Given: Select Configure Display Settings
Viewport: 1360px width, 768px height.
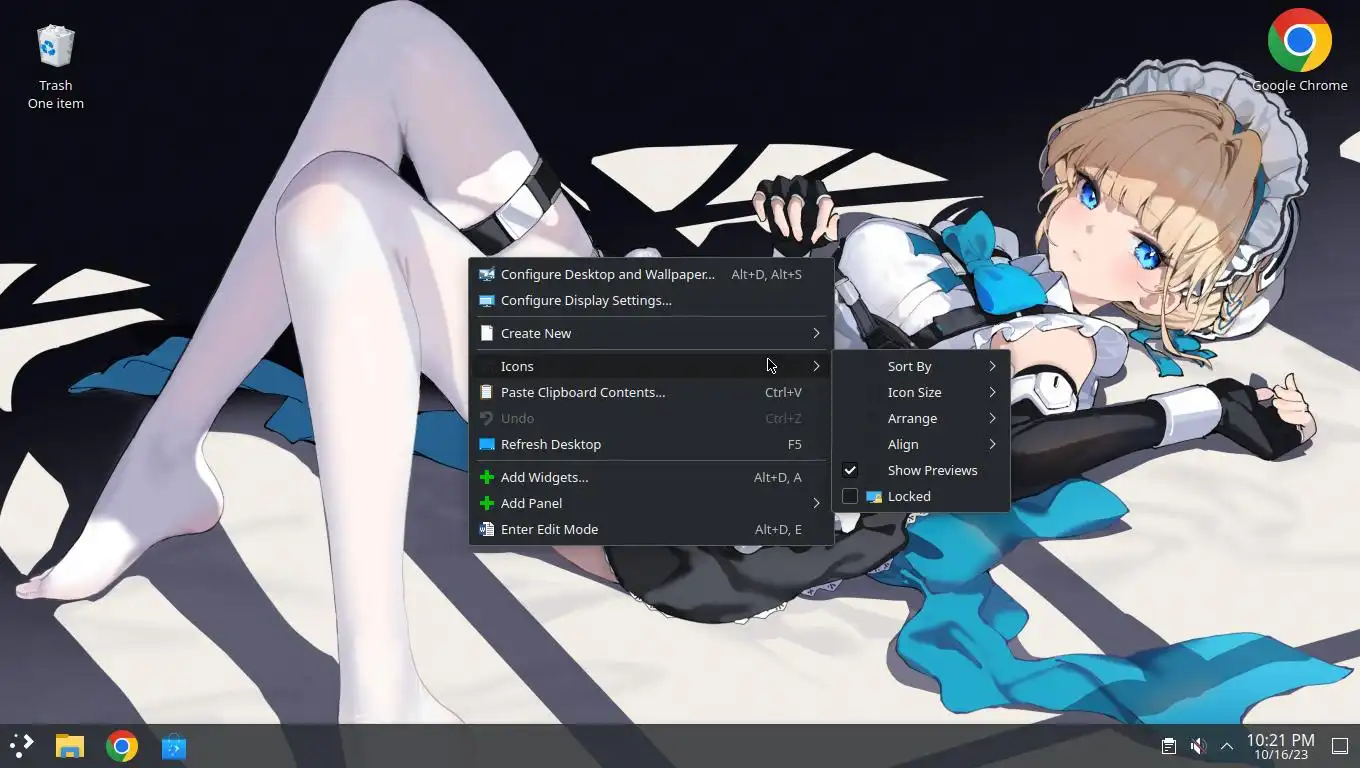Looking at the screenshot, I should pyautogui.click(x=651, y=300).
